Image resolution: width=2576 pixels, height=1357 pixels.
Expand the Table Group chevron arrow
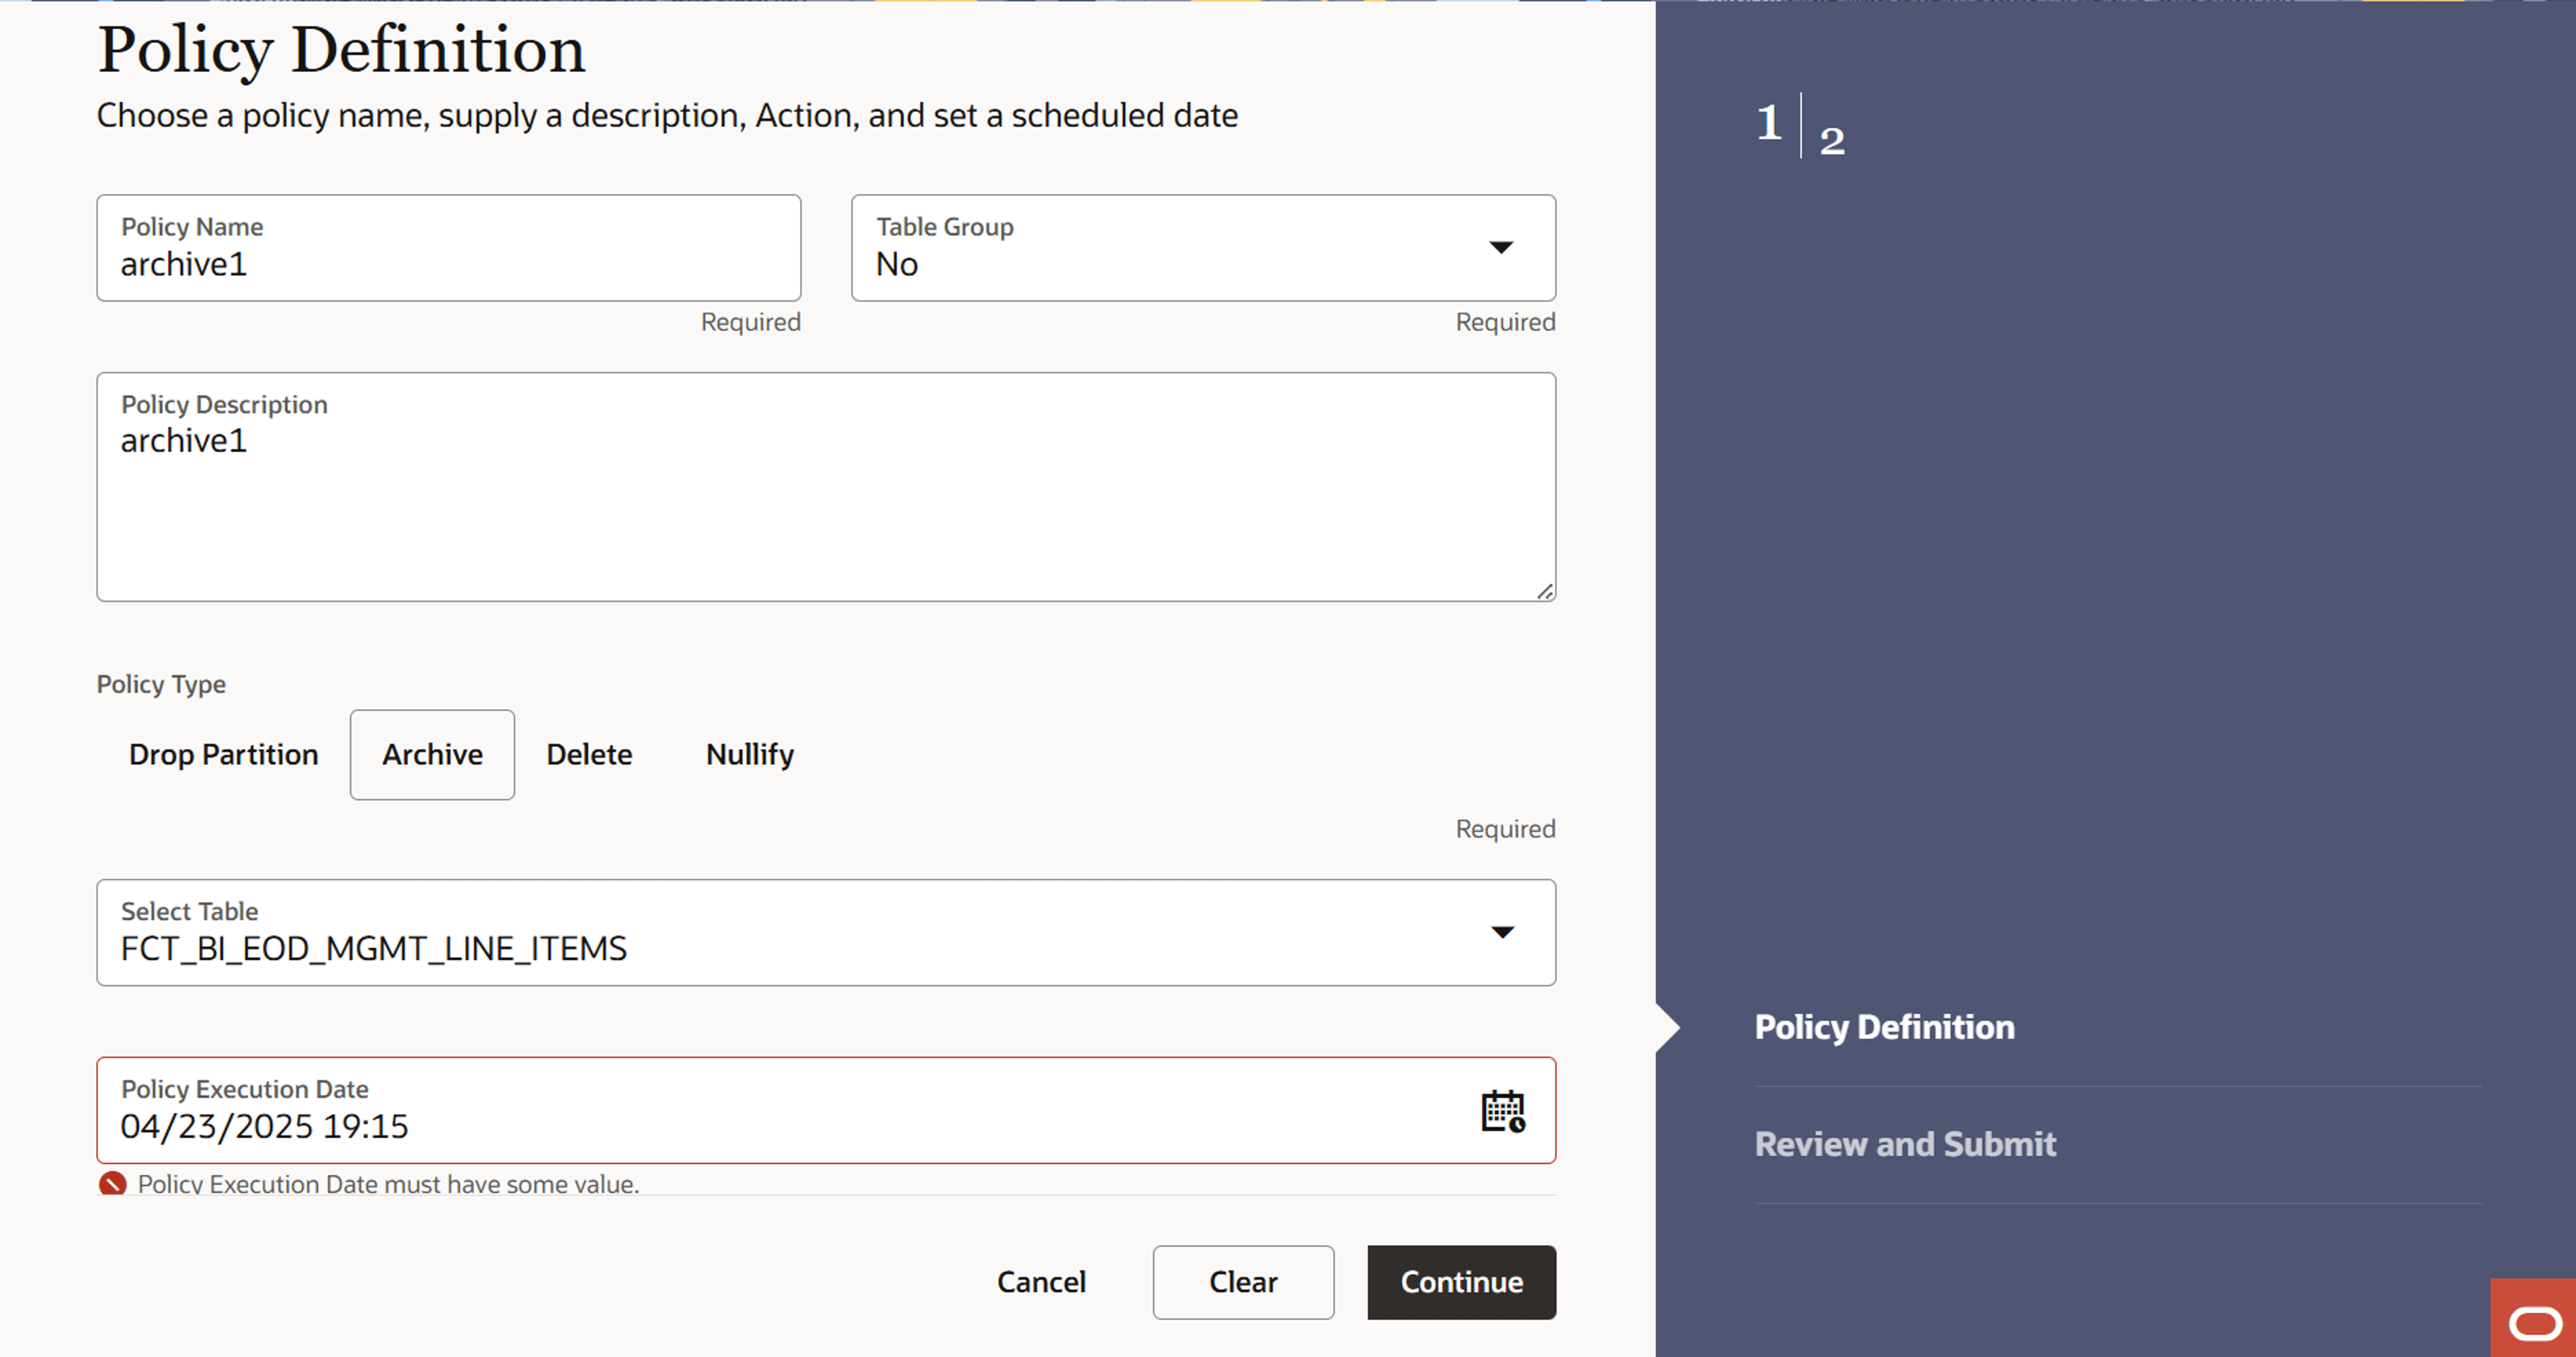pos(1502,248)
